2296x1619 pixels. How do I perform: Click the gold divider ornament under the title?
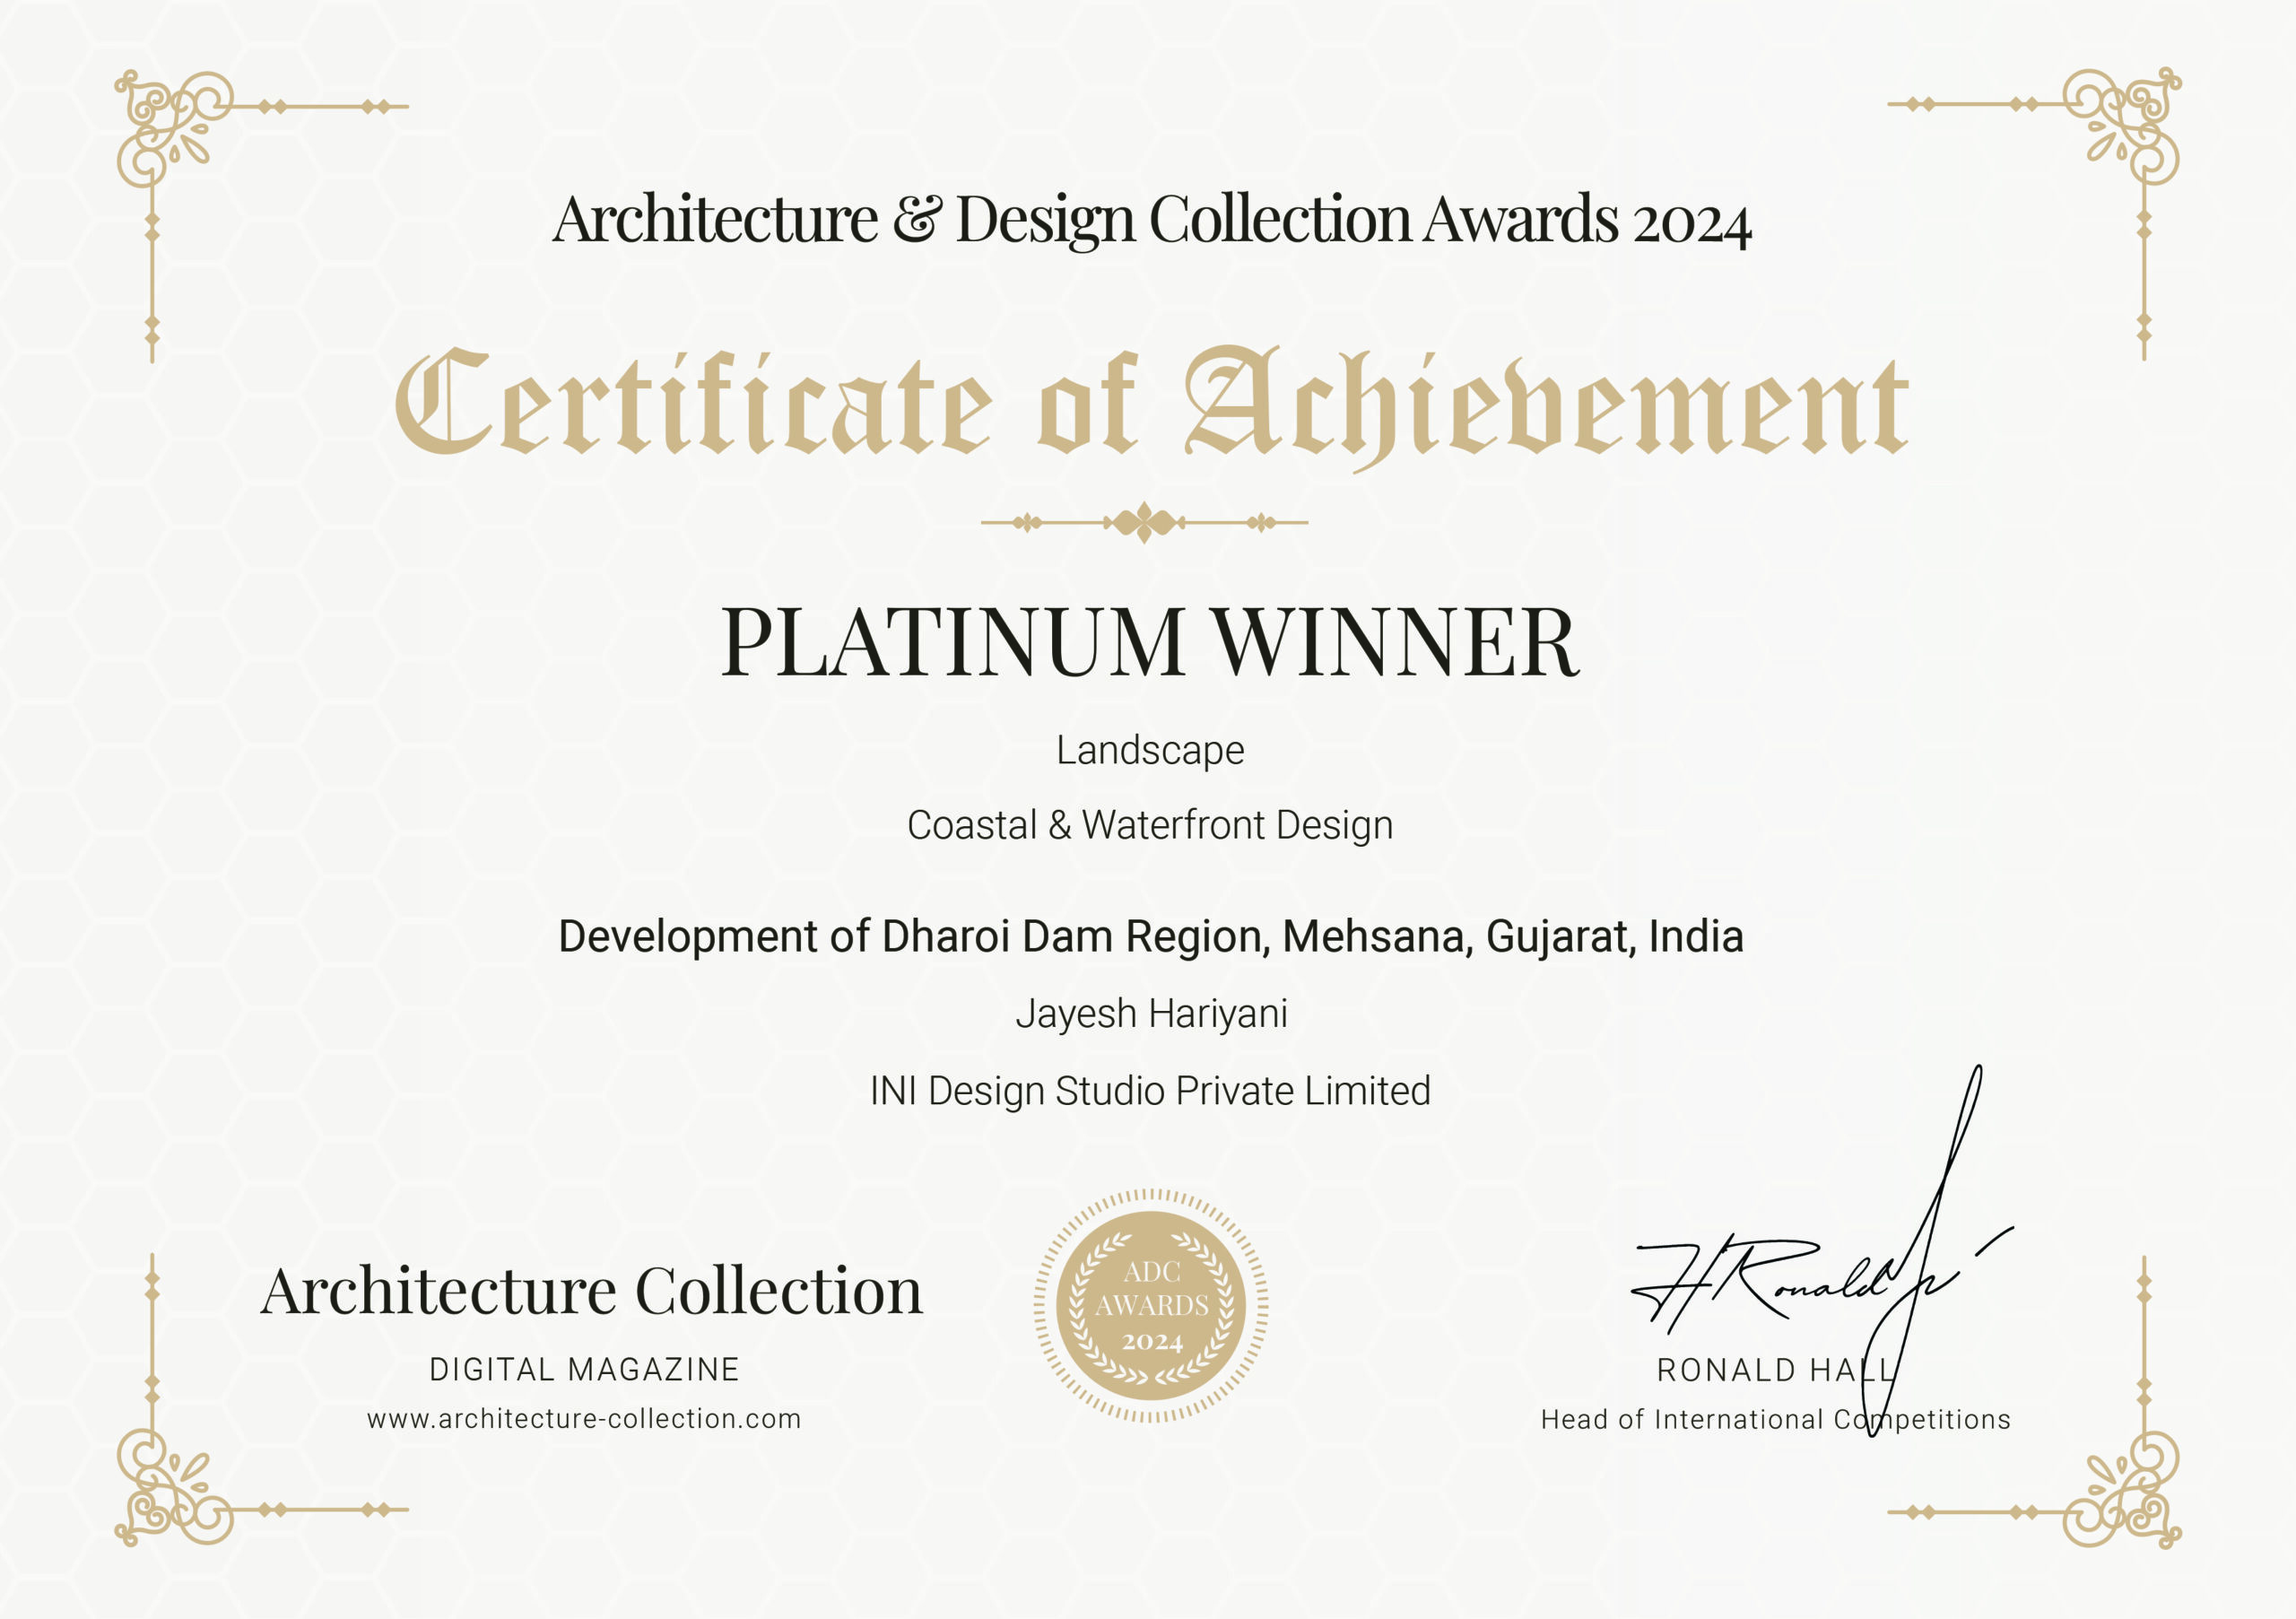[x=1144, y=522]
